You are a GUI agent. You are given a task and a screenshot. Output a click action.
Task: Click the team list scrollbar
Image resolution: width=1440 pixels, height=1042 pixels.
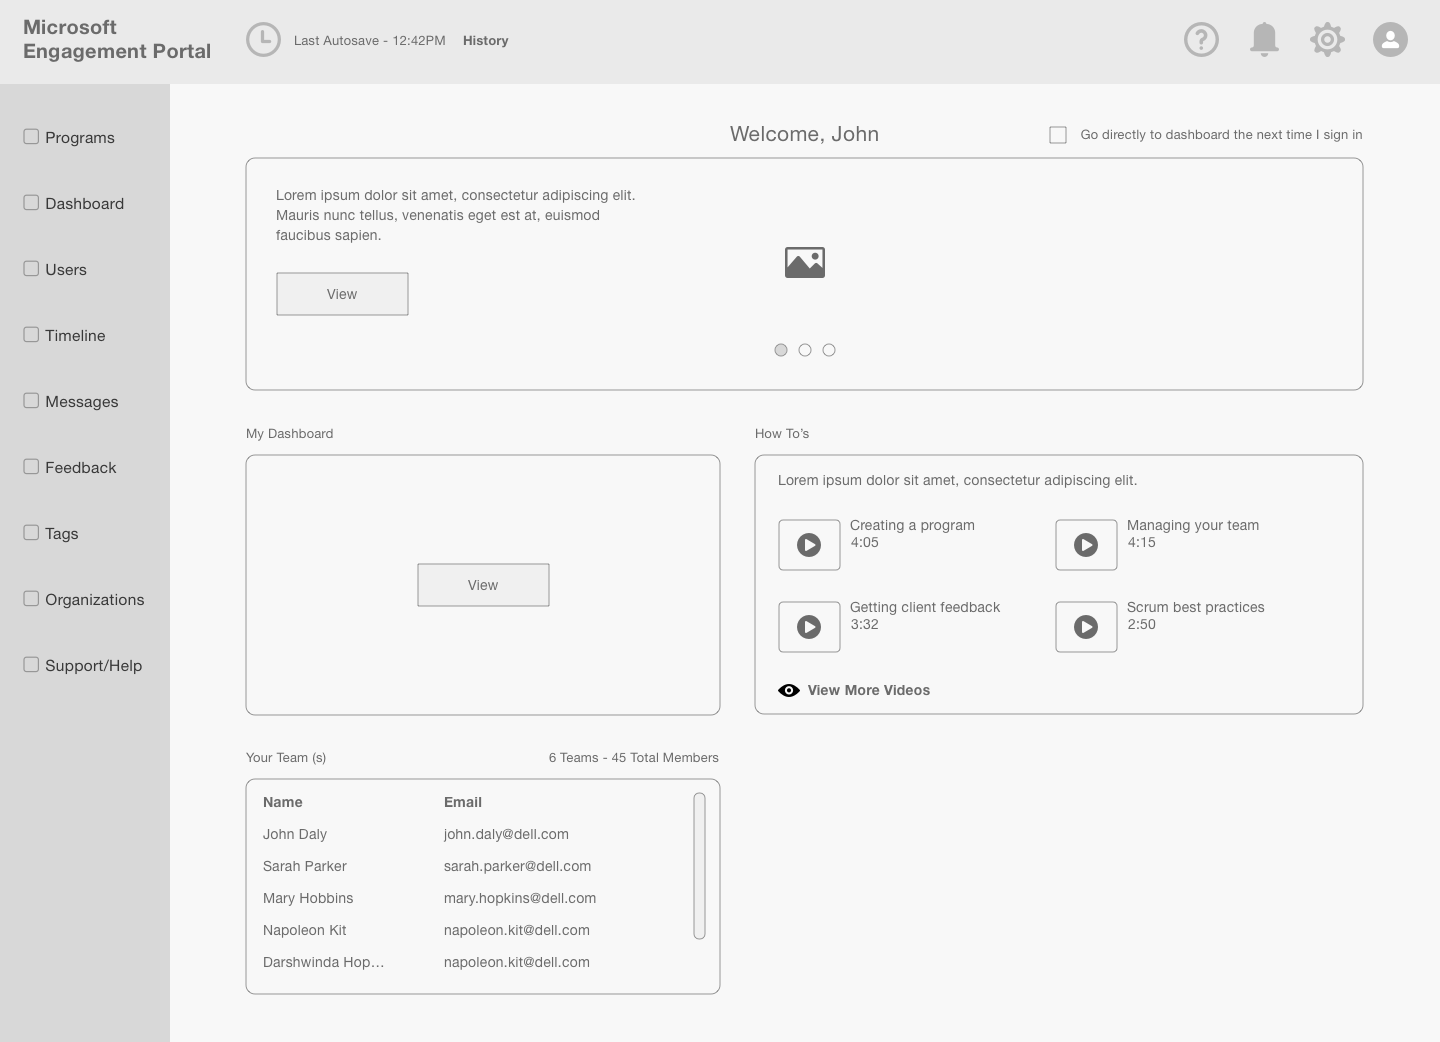pos(699,866)
